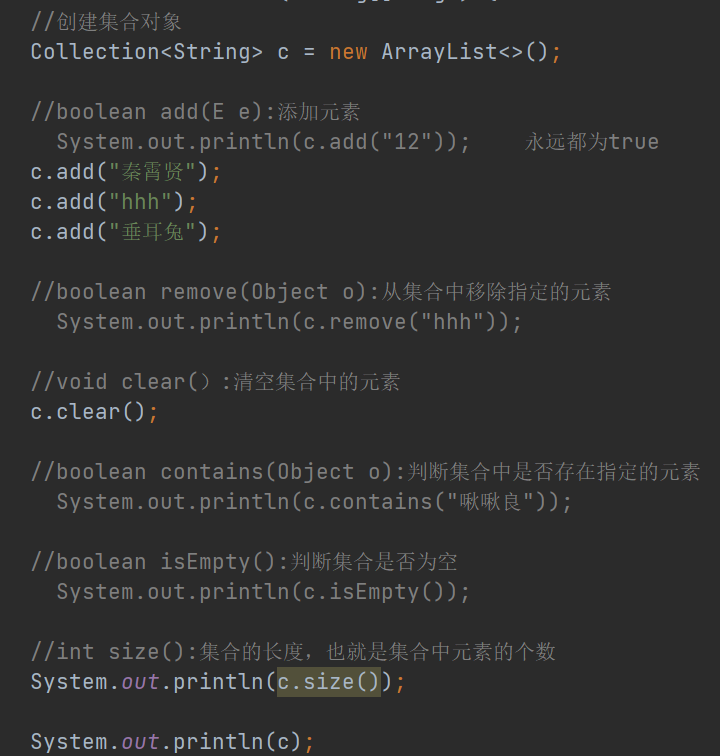Image resolution: width=720 pixels, height=756 pixels.
Task: Click ArrayList<>() constructor call
Action: click(x=465, y=52)
